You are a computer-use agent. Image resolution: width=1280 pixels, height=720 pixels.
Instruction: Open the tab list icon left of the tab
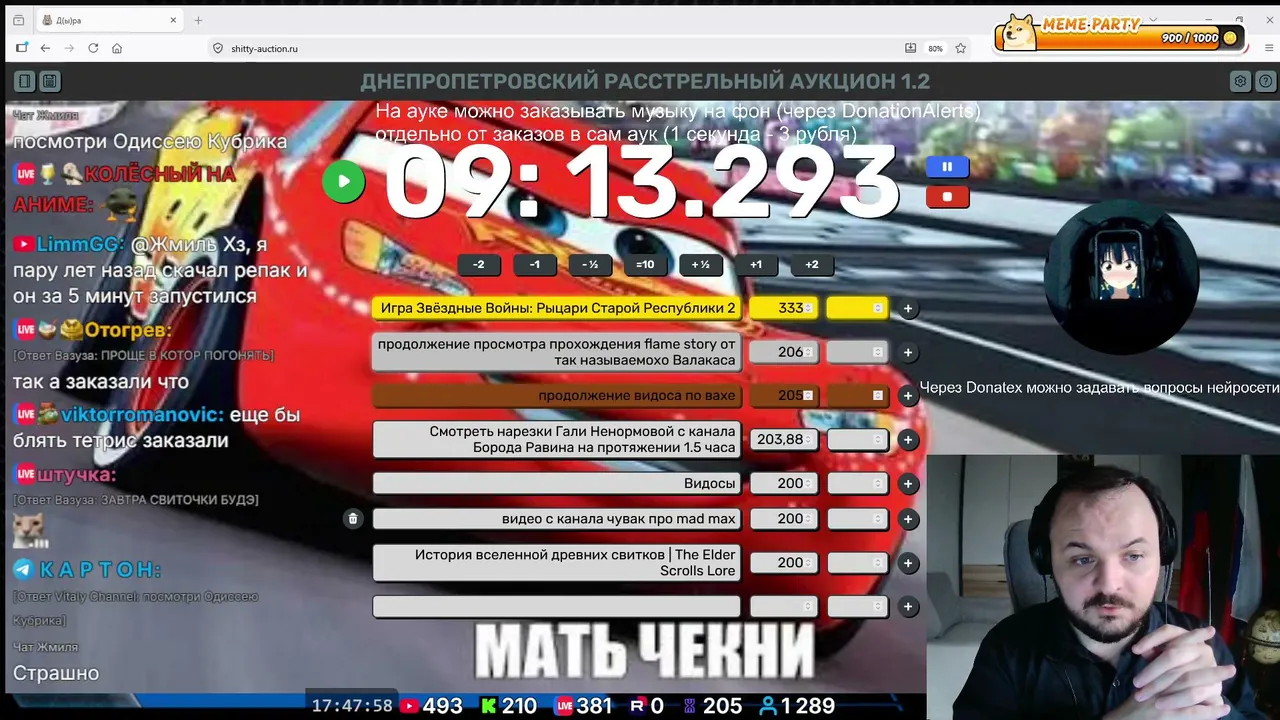pyautogui.click(x=18, y=20)
